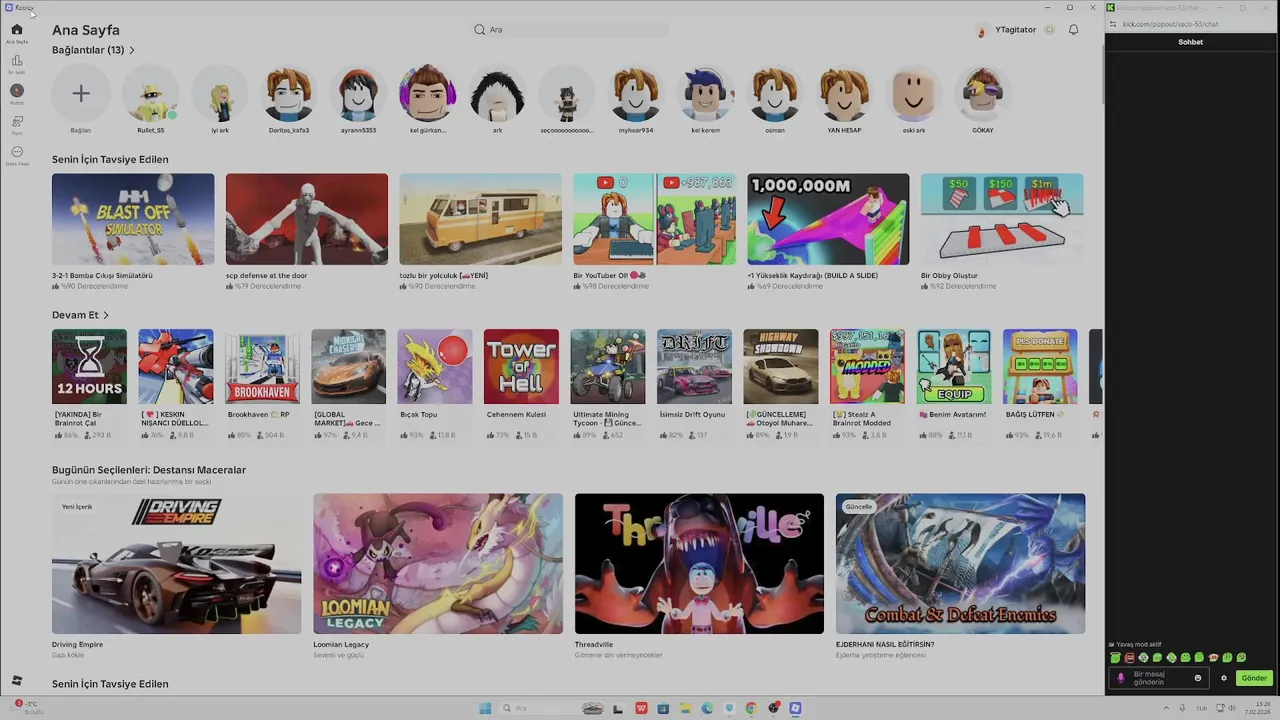The width and height of the screenshot is (1280, 720).
Task: Click the Bağlan plus circle to add connection
Action: click(81, 94)
